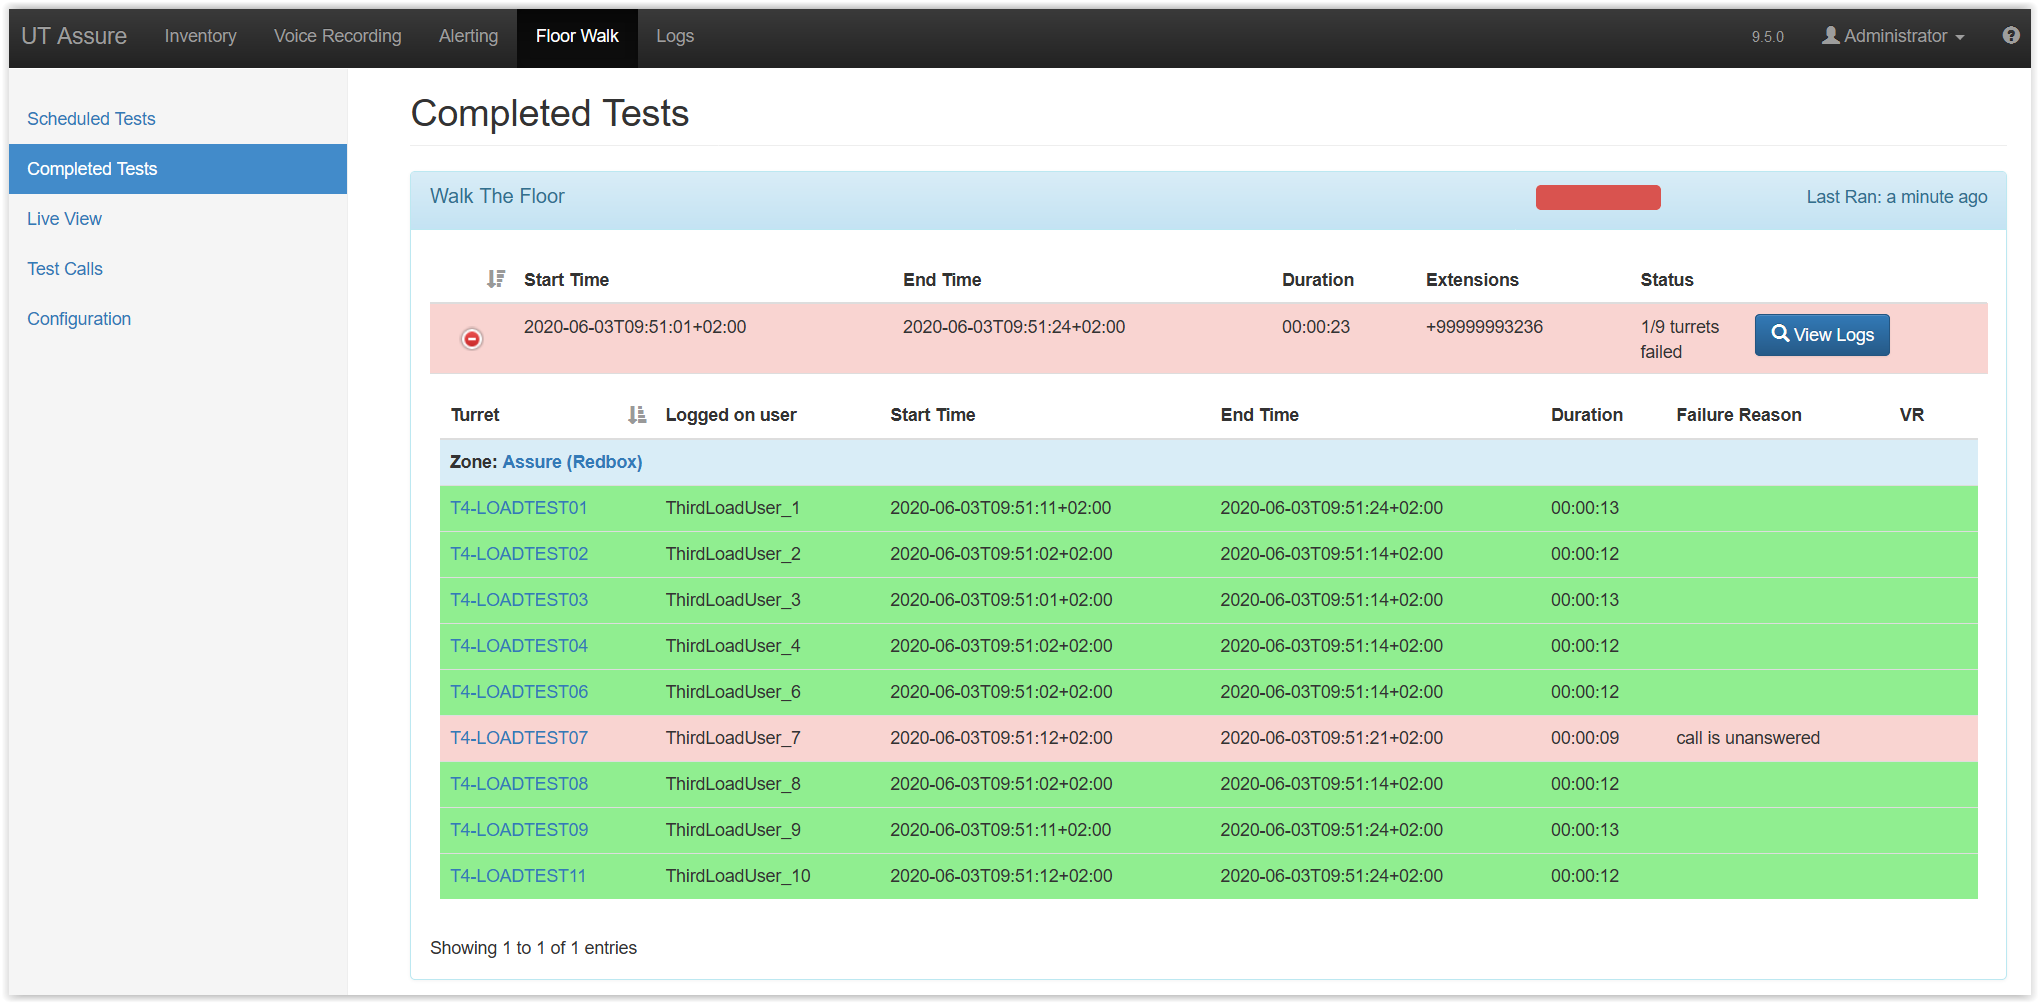Open Live View in sidebar
This screenshot has width=2039, height=1003.
click(64, 219)
